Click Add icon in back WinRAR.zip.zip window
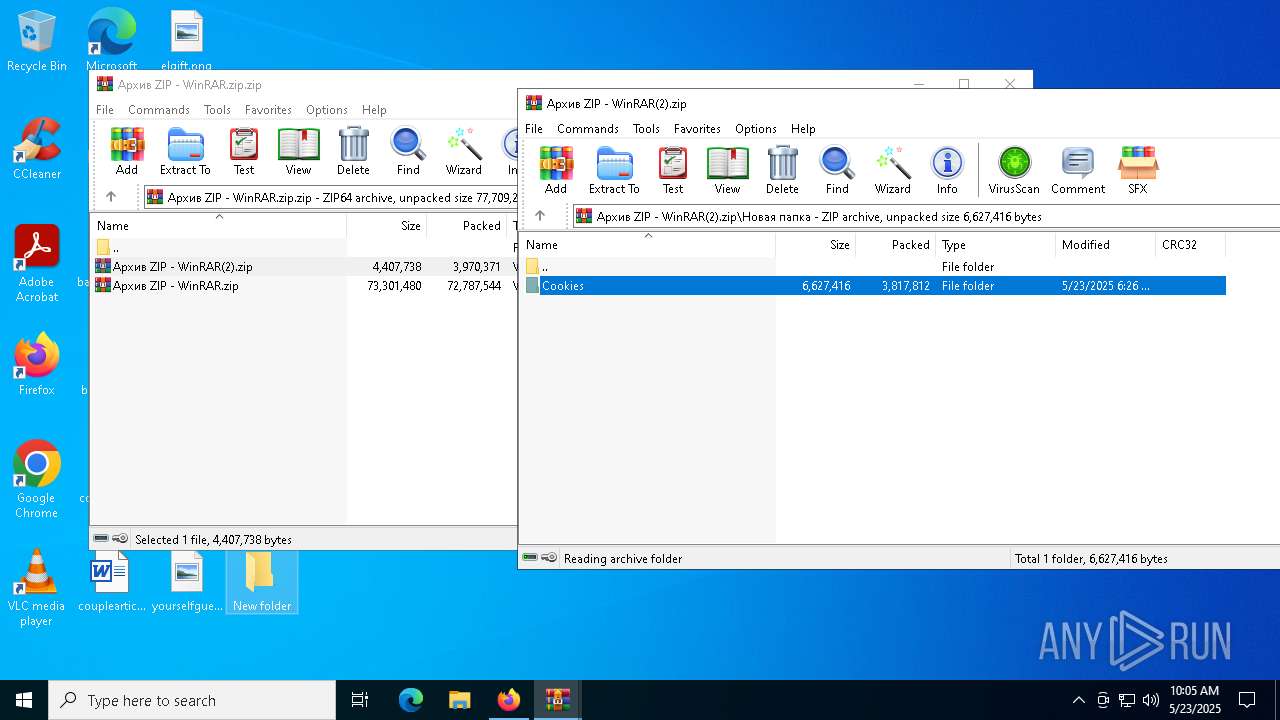The height and width of the screenshot is (720, 1280). (x=127, y=151)
